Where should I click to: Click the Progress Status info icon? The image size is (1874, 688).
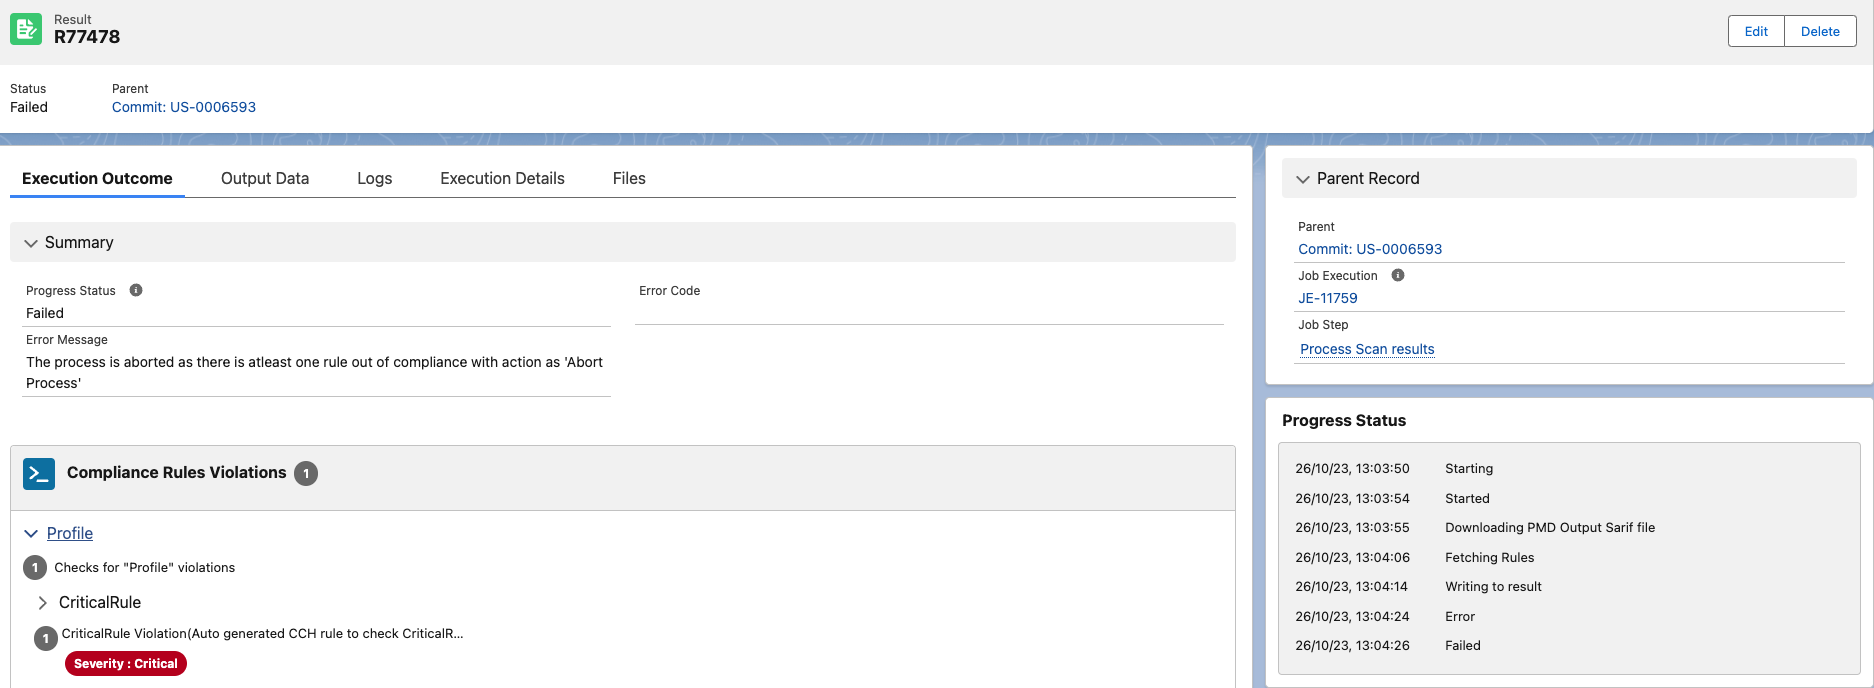[x=136, y=290]
